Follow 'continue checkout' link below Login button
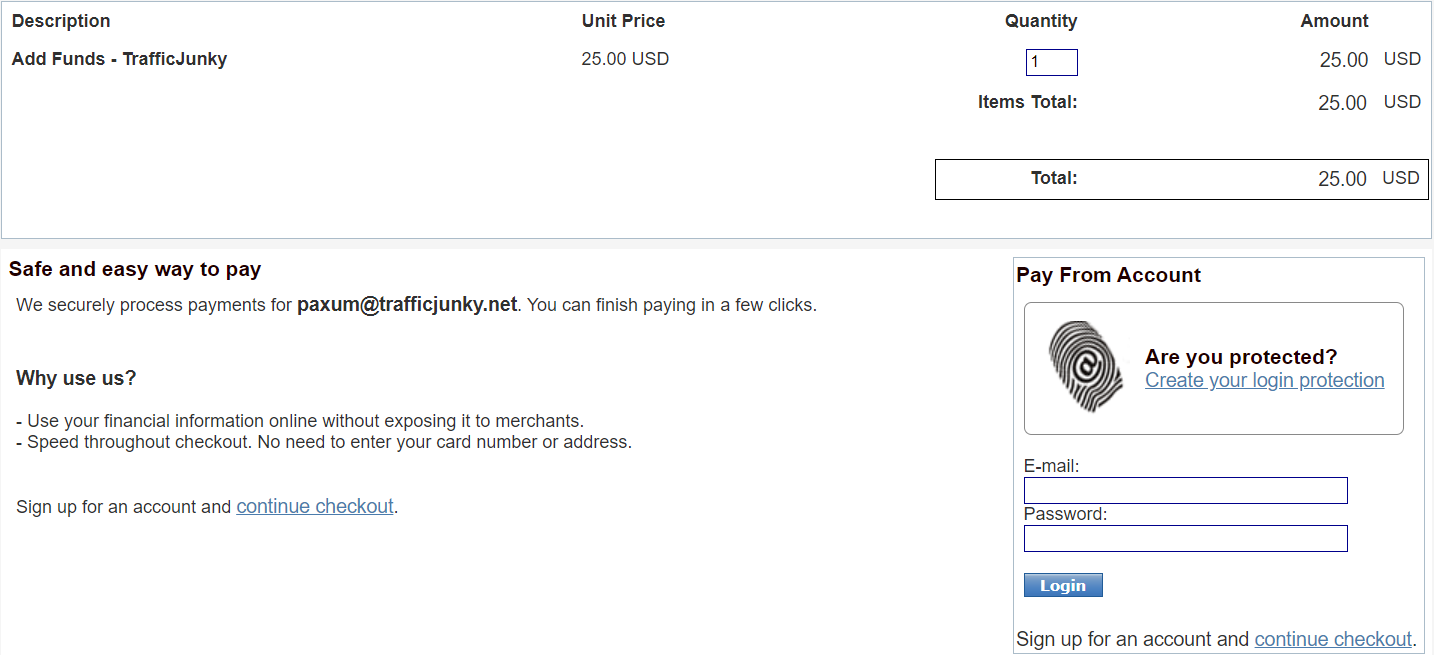This screenshot has width=1434, height=655. [1333, 639]
